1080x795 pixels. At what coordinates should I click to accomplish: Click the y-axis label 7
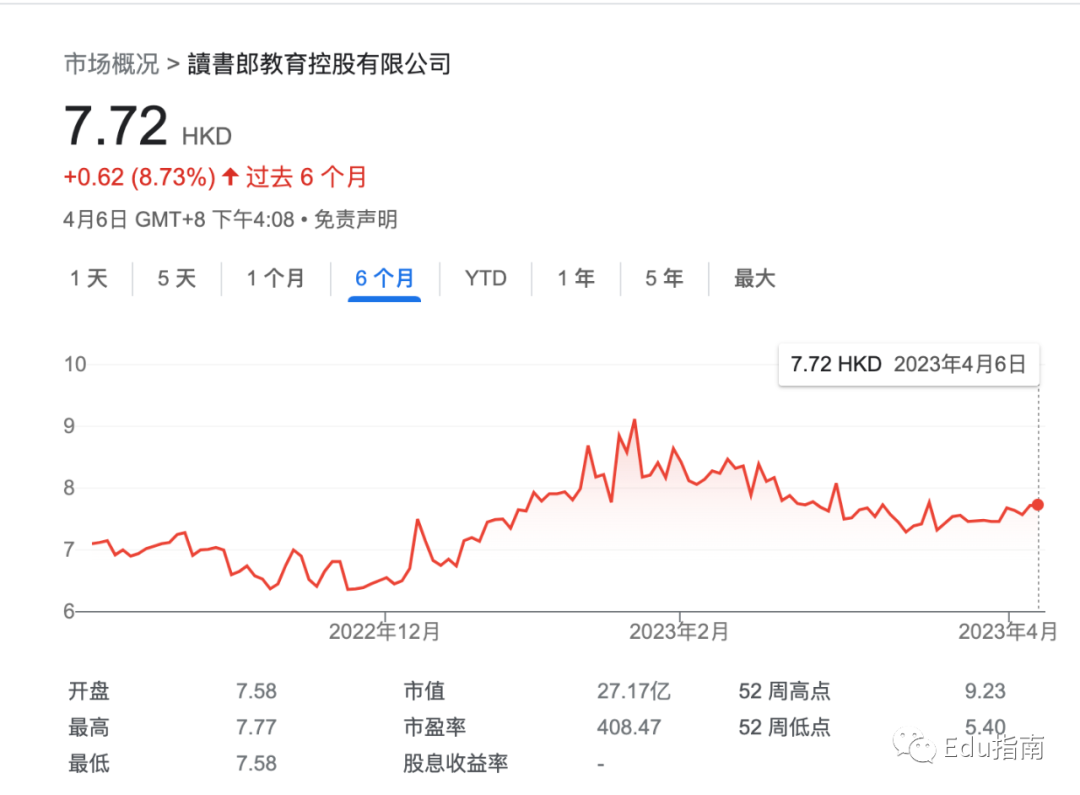click(69, 550)
